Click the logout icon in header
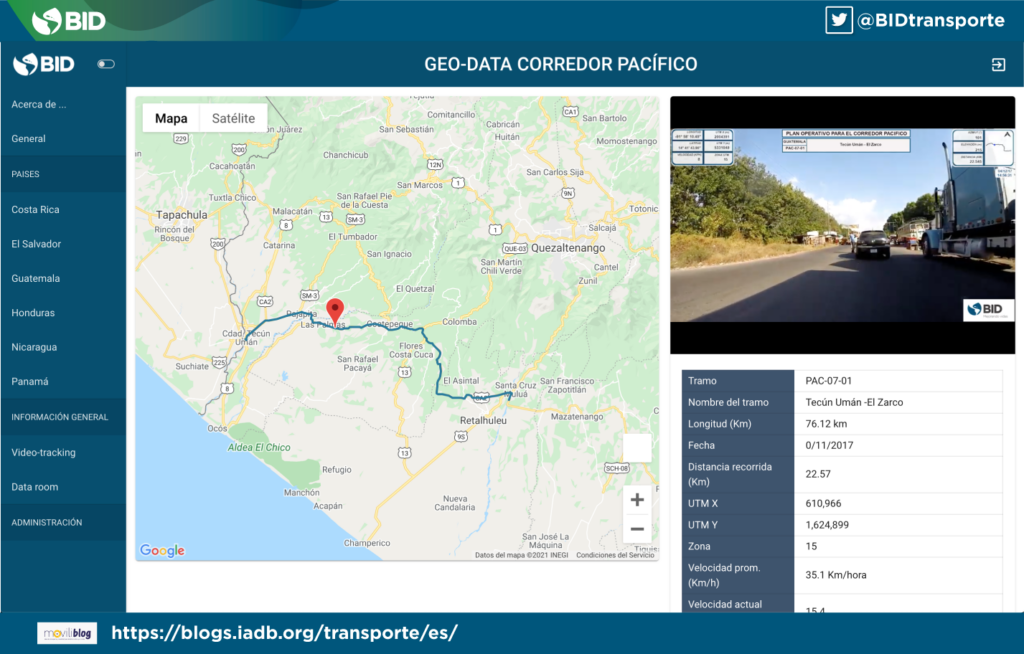 coord(997,65)
